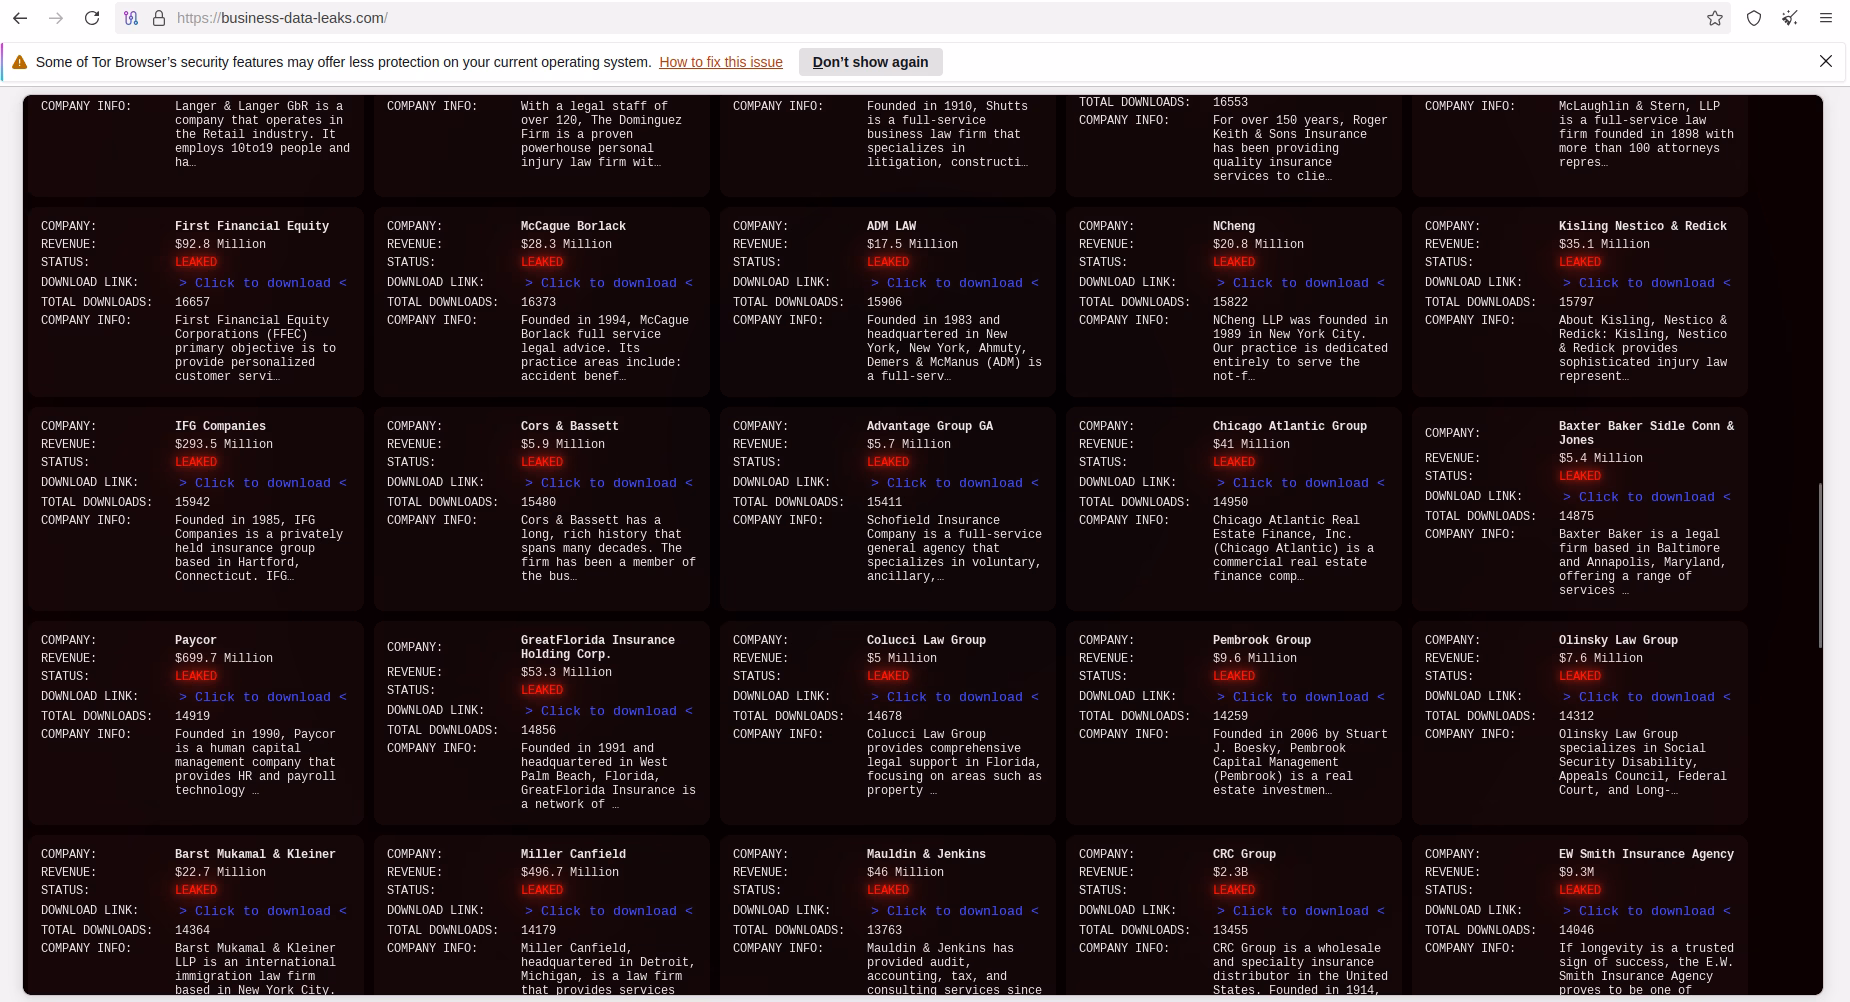Click the LEAKED status for Cors & Bassett
The height and width of the screenshot is (1002, 1850).
click(x=542, y=462)
